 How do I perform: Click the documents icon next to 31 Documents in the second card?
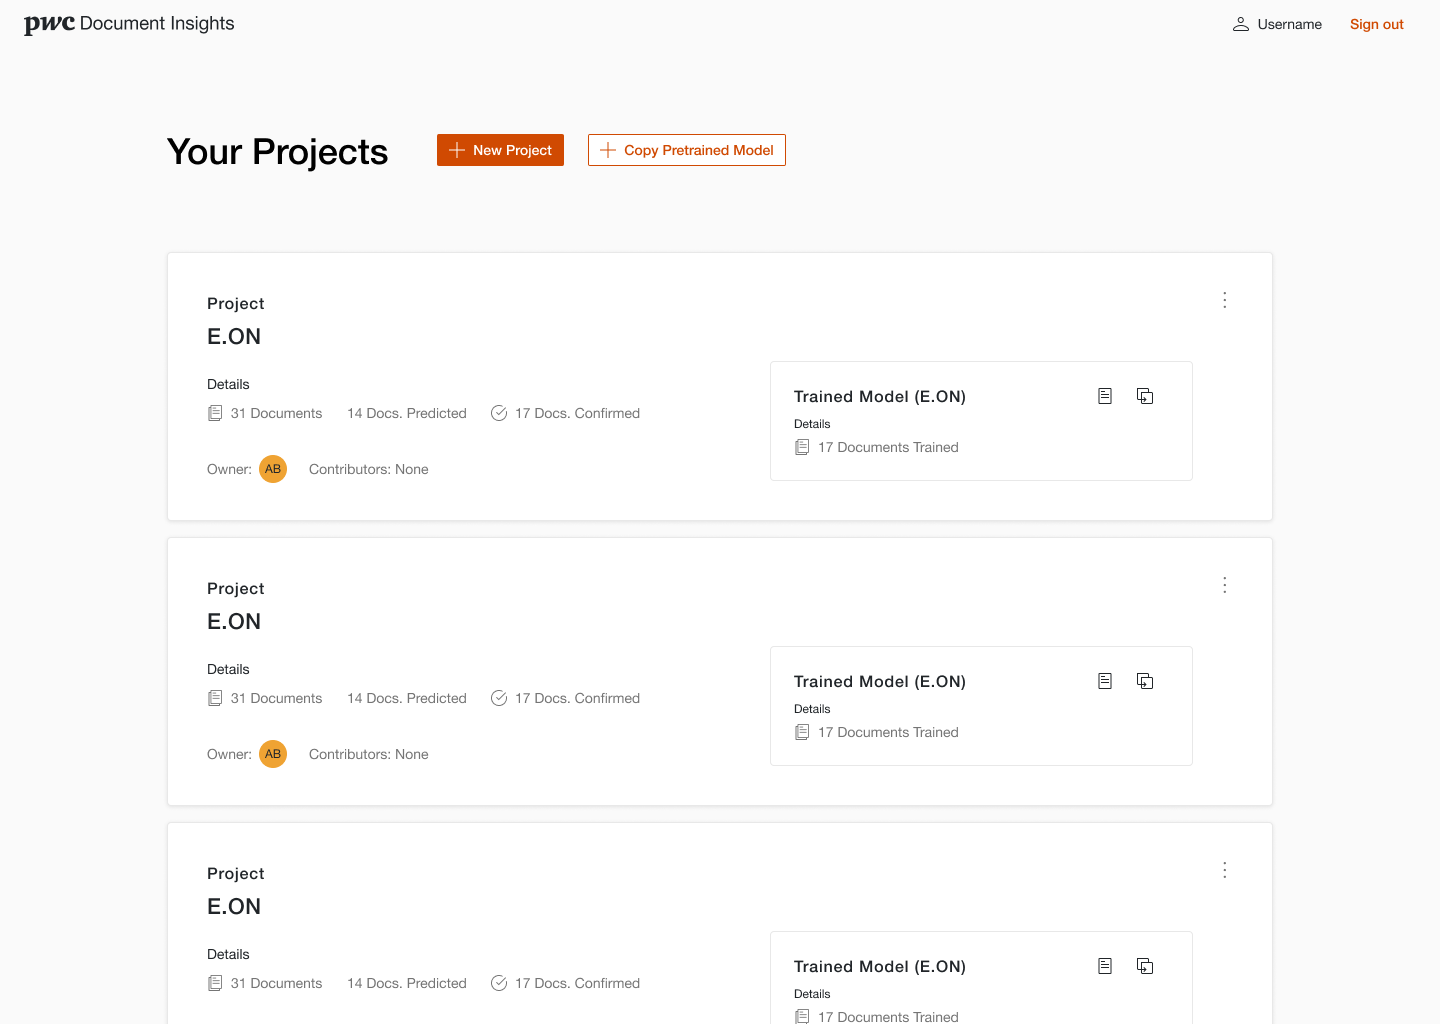coord(215,698)
